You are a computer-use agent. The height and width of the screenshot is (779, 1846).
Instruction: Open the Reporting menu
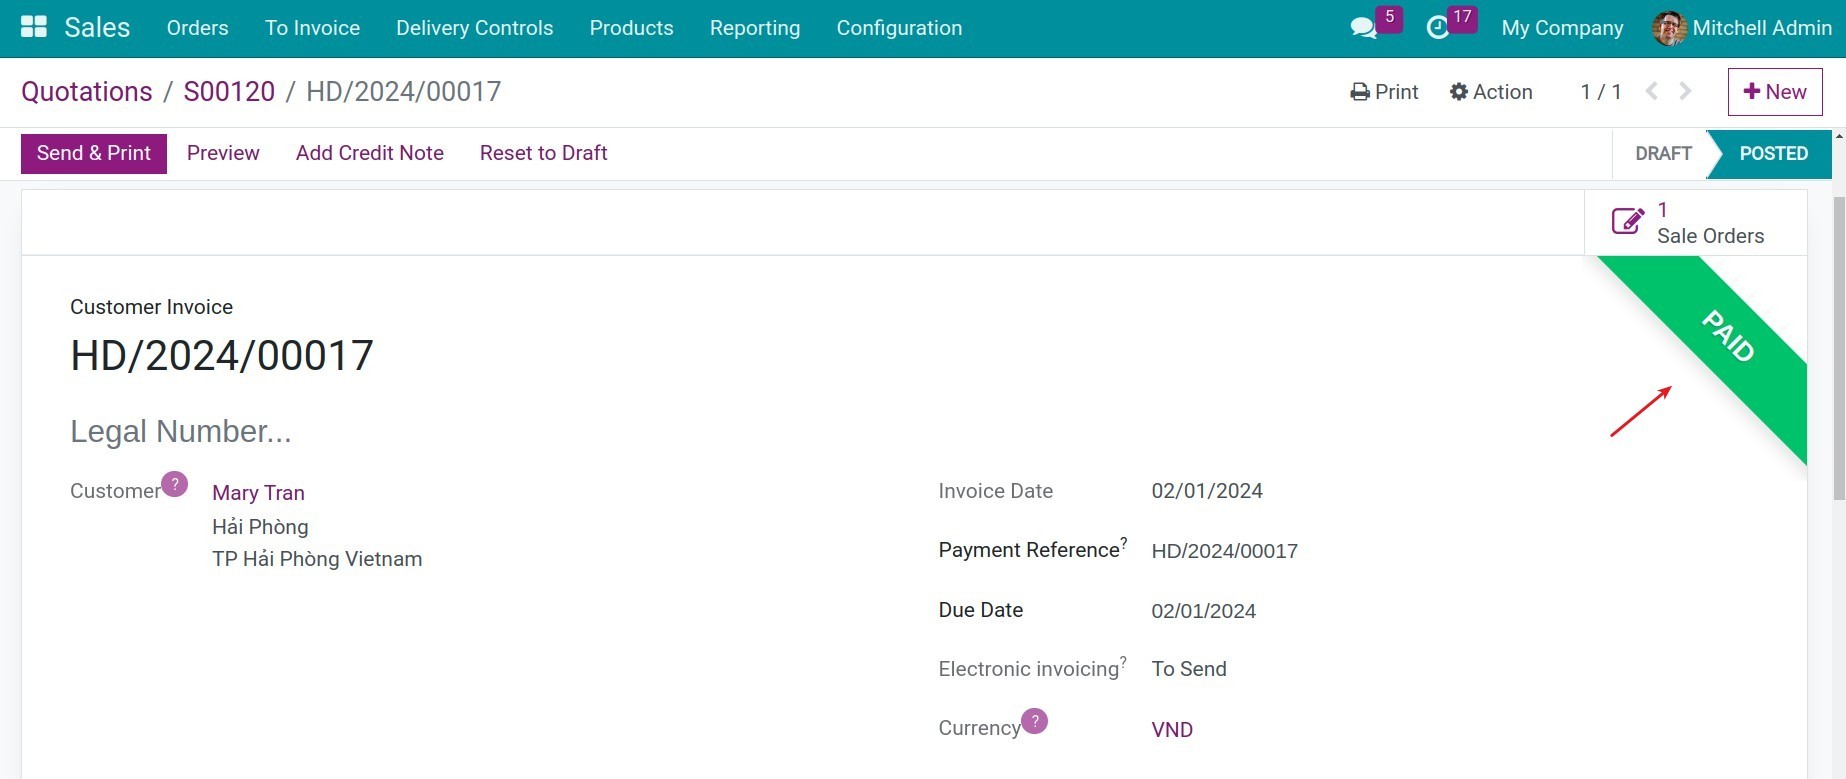pyautogui.click(x=754, y=28)
